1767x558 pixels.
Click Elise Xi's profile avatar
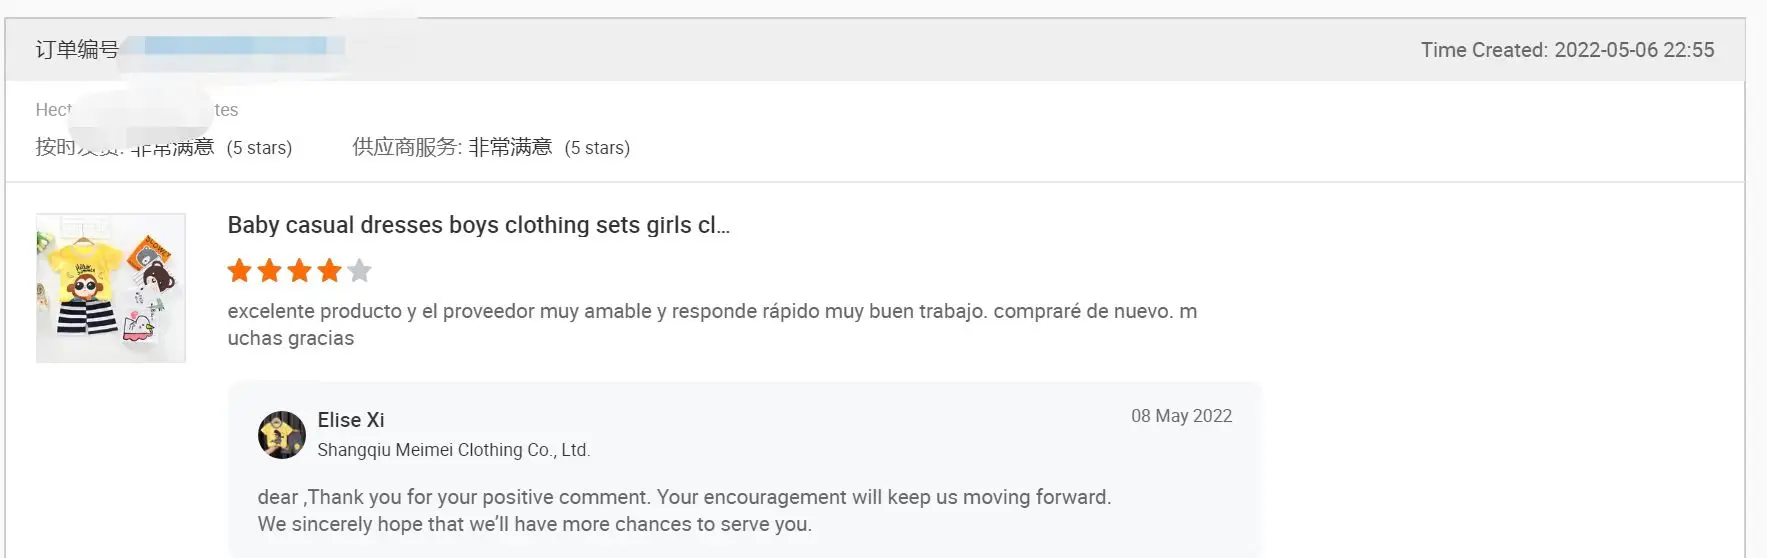(282, 435)
